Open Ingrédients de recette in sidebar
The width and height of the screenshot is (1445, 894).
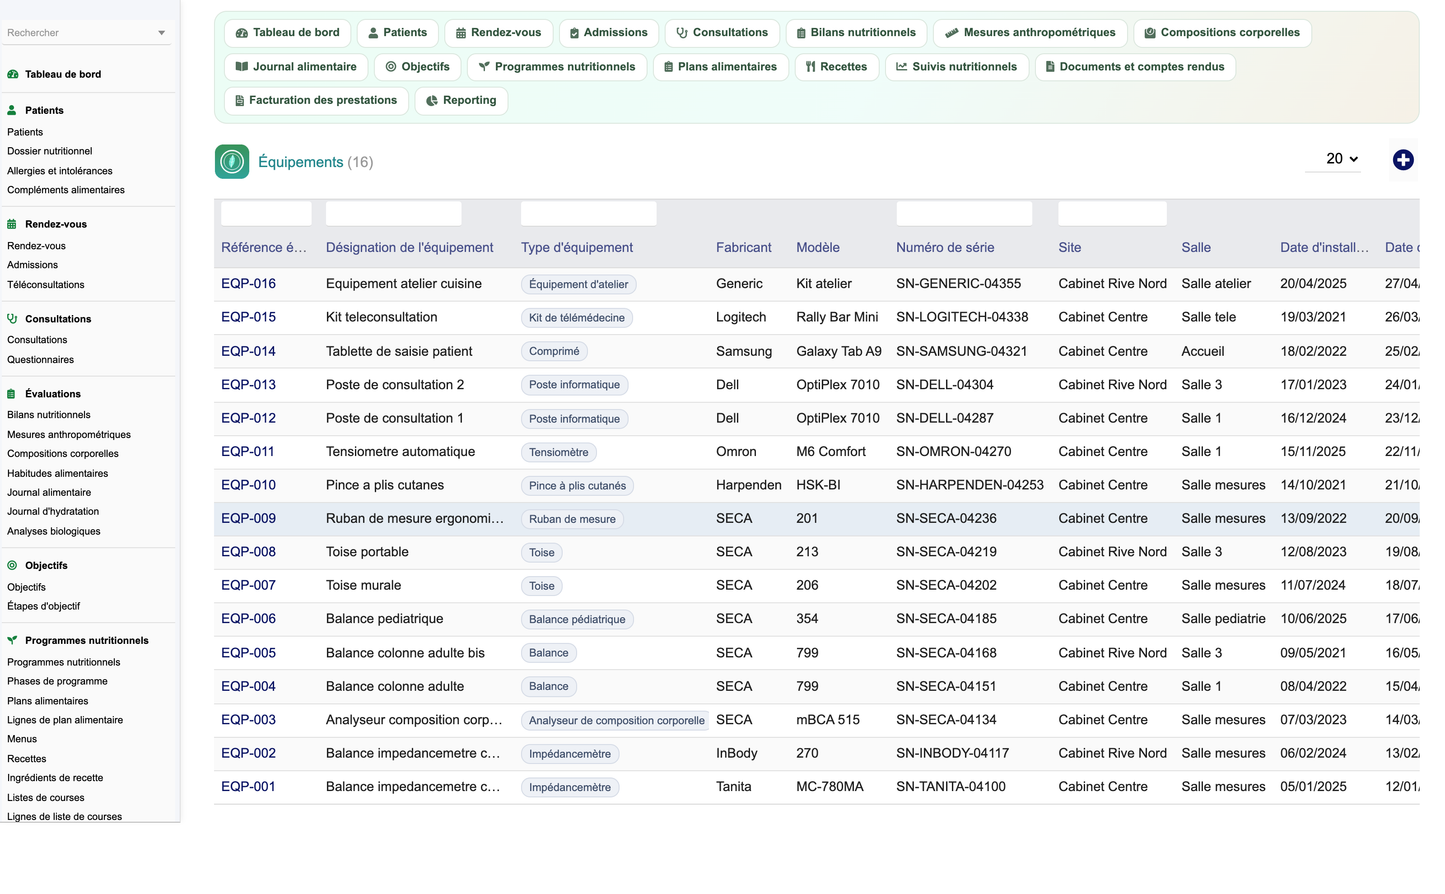55,778
